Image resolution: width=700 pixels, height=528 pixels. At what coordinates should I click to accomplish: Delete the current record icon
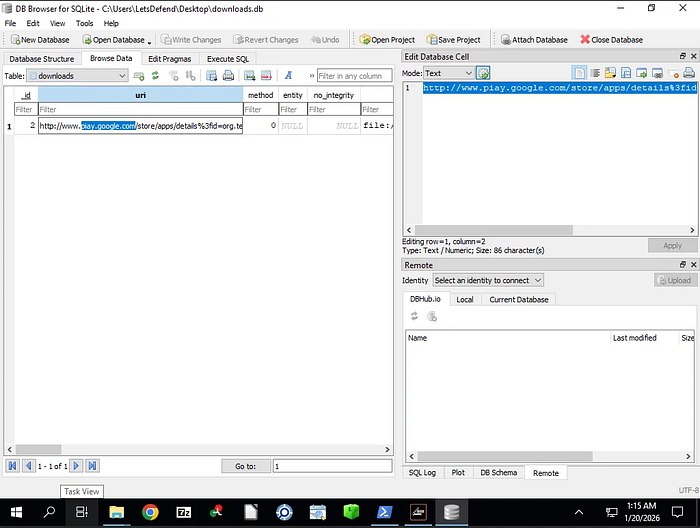tap(267, 76)
